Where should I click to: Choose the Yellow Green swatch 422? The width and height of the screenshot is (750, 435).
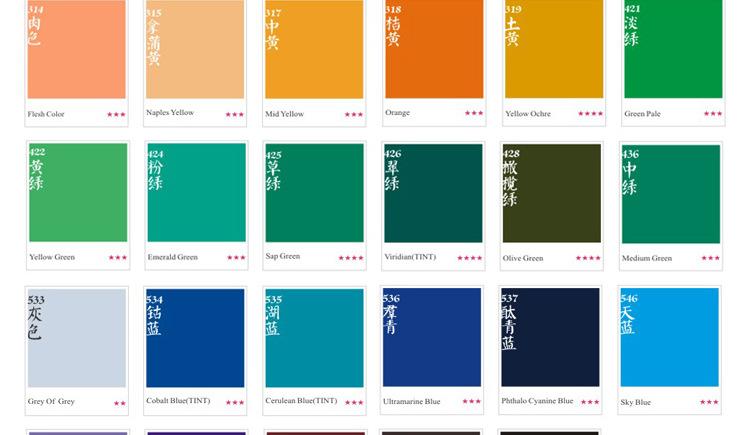click(77, 193)
